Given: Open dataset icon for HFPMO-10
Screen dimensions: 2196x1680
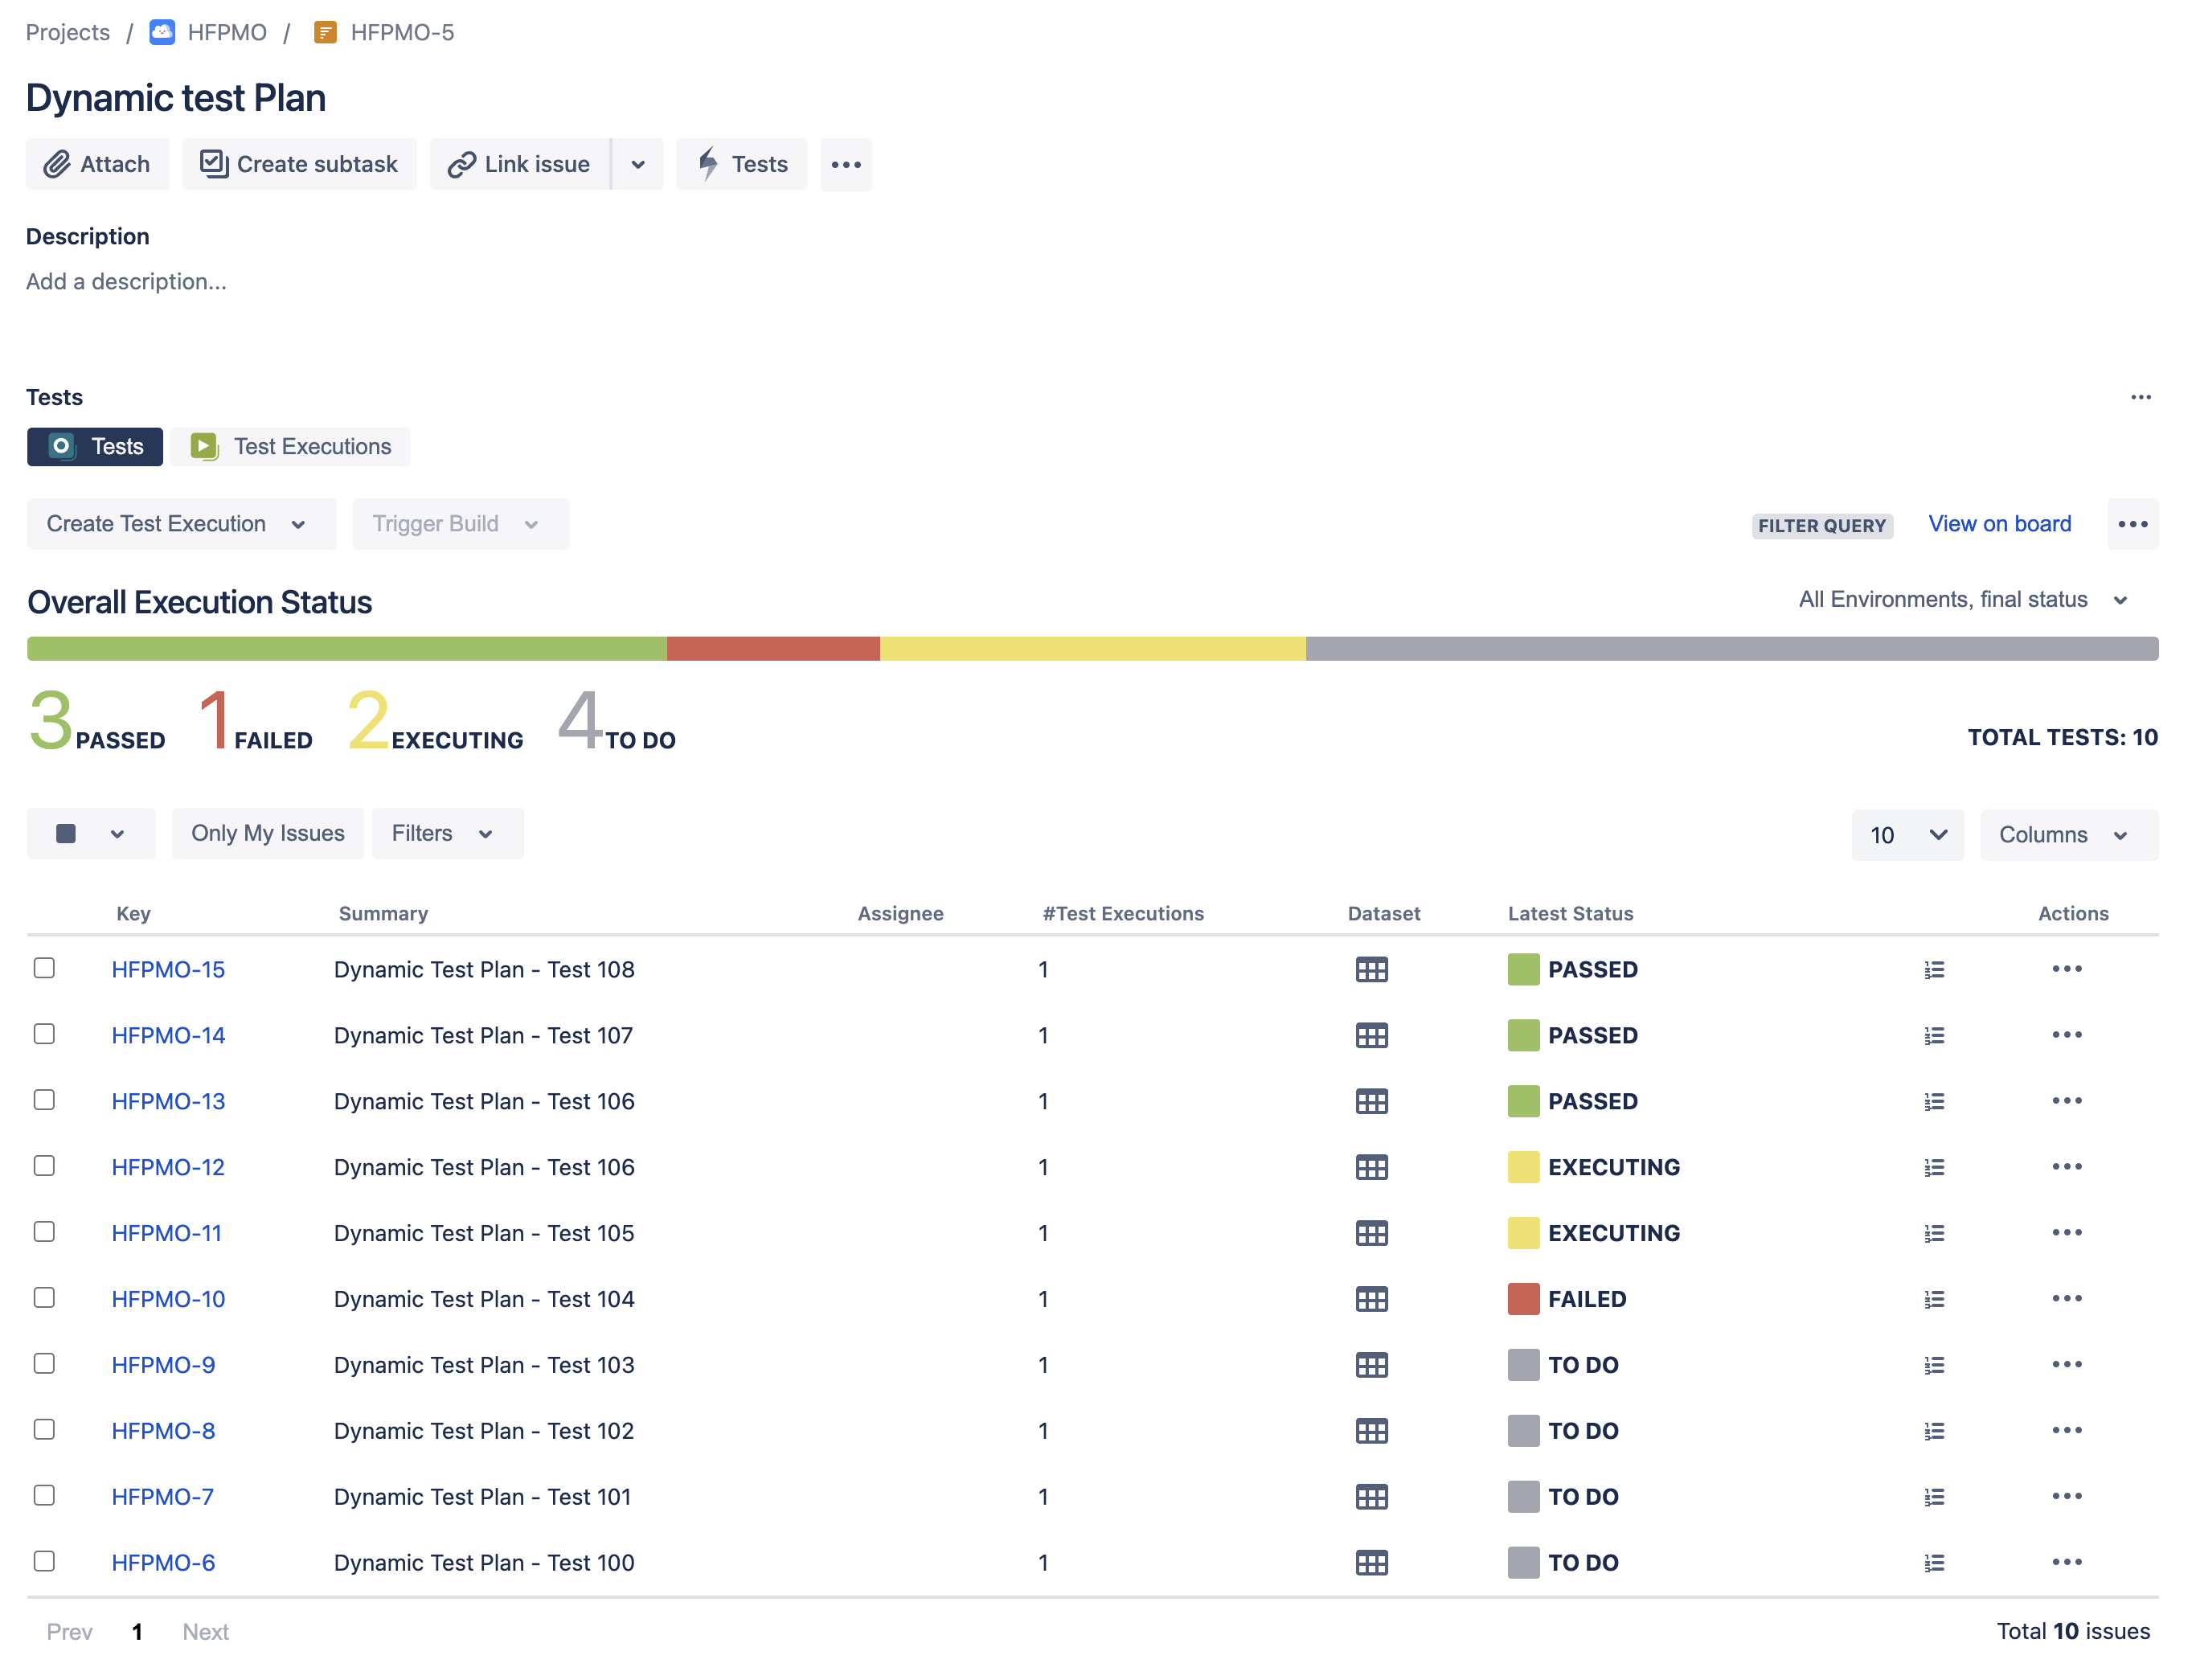Looking at the screenshot, I should pos(1371,1299).
